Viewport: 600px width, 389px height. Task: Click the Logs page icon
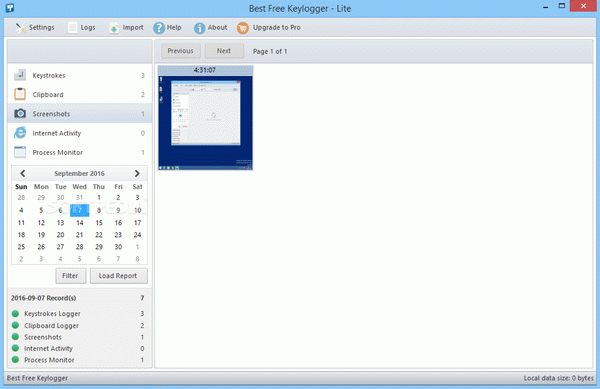click(x=72, y=28)
